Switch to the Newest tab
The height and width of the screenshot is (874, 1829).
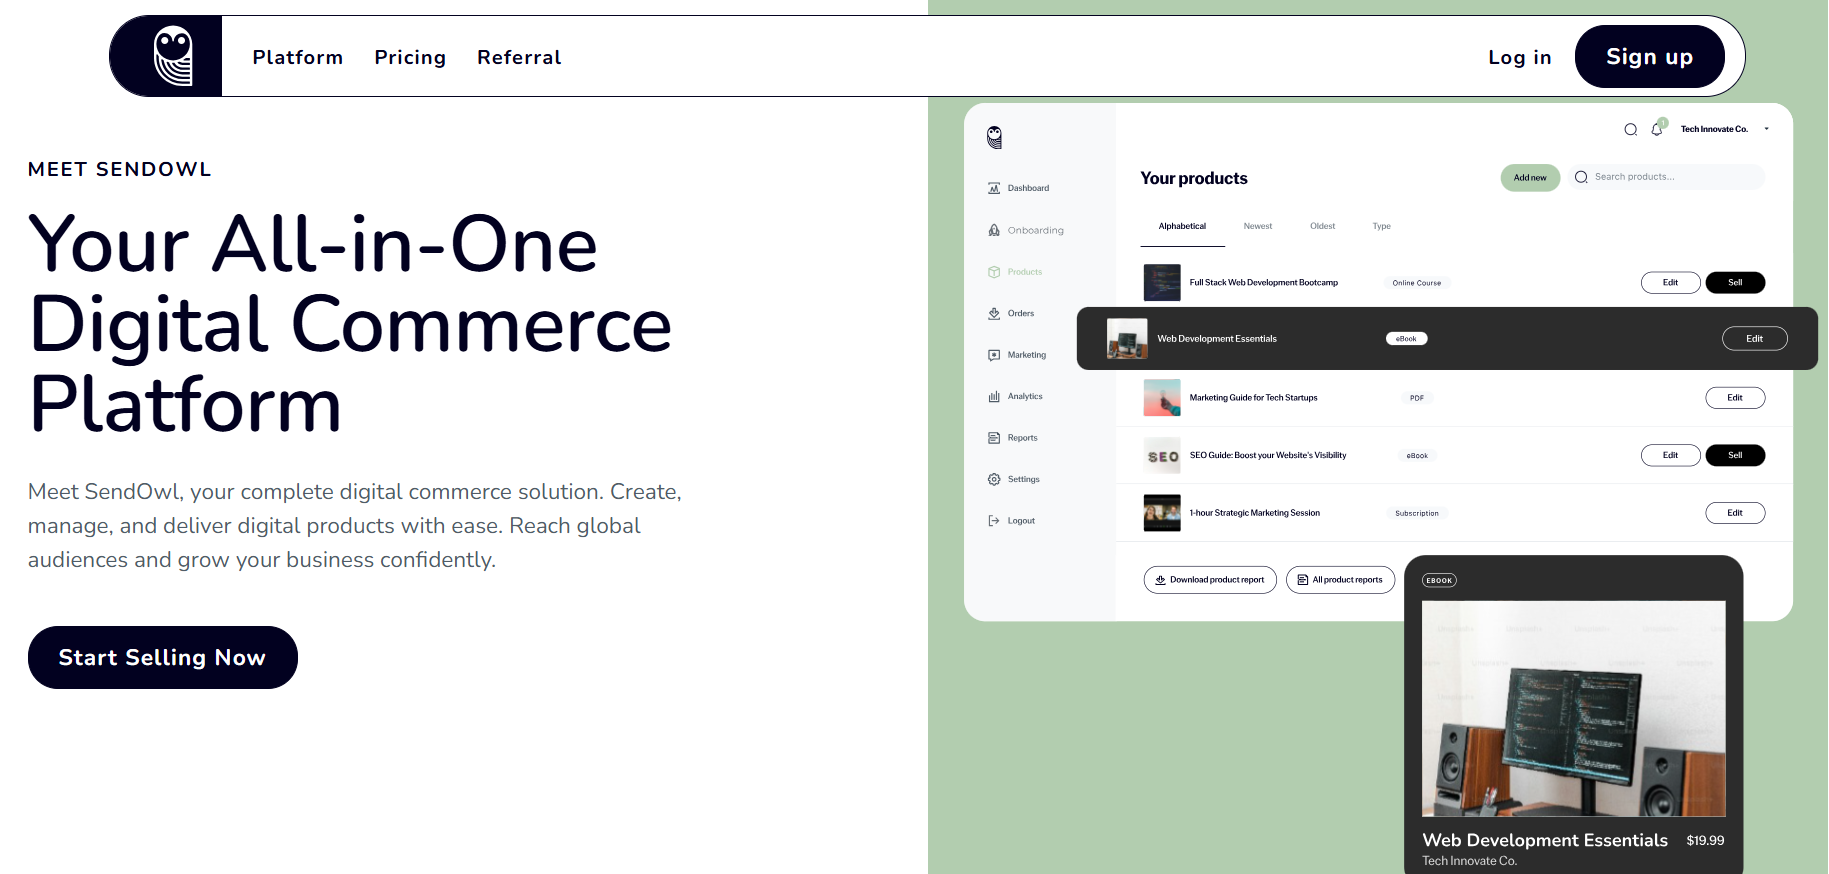tap(1257, 226)
